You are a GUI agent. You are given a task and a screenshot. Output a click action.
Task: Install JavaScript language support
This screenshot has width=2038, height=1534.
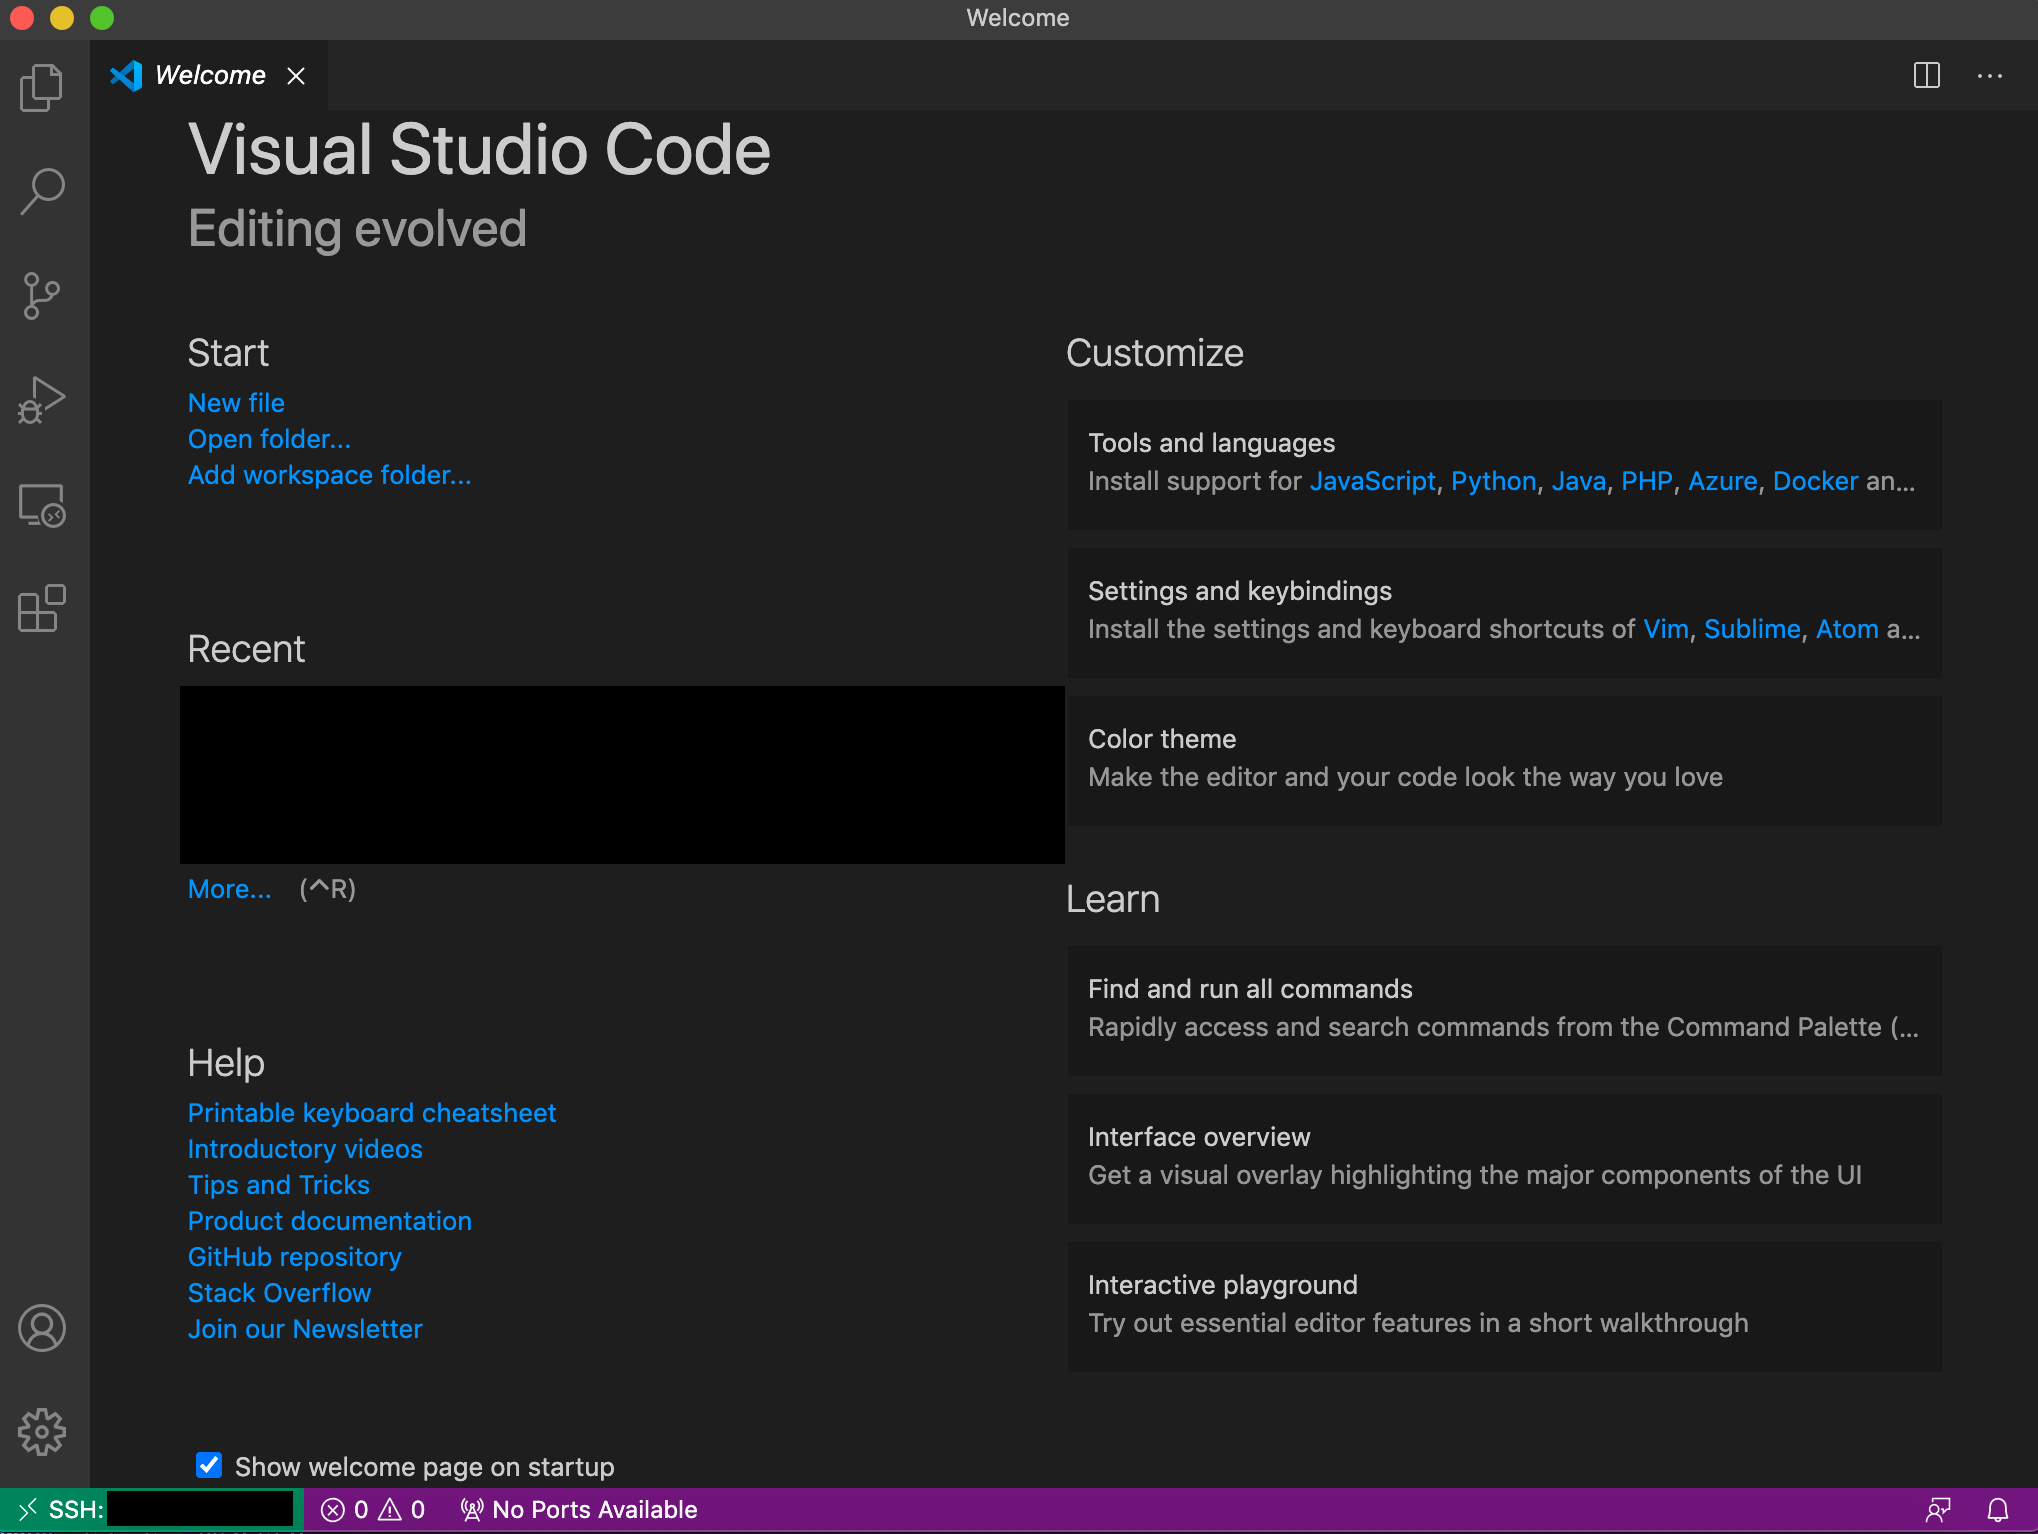(x=1373, y=481)
